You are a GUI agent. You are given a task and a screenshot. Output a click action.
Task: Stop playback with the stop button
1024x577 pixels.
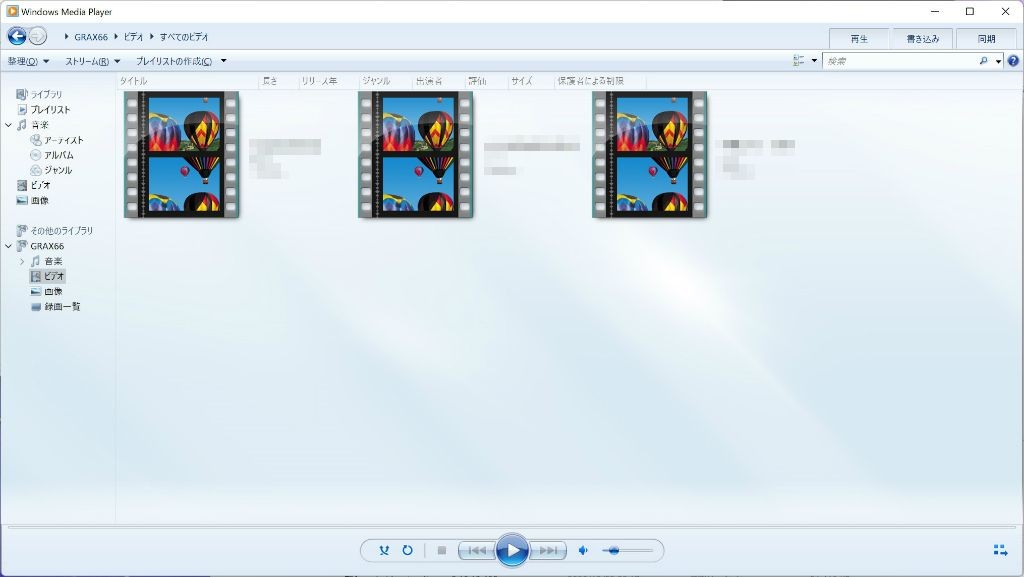pyautogui.click(x=442, y=550)
